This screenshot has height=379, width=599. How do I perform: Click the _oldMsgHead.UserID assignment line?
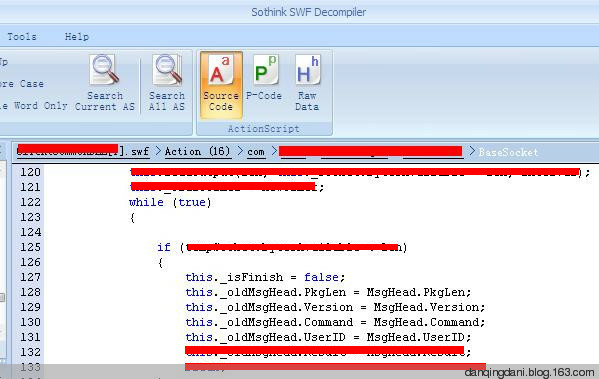tap(328, 337)
